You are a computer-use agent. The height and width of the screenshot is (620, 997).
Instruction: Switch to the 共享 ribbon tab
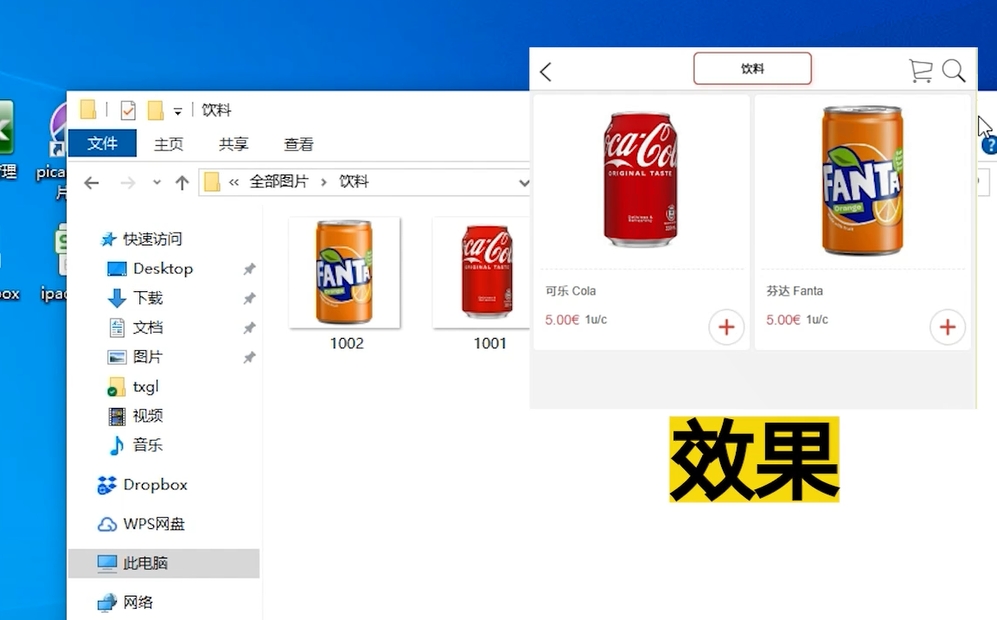click(233, 144)
